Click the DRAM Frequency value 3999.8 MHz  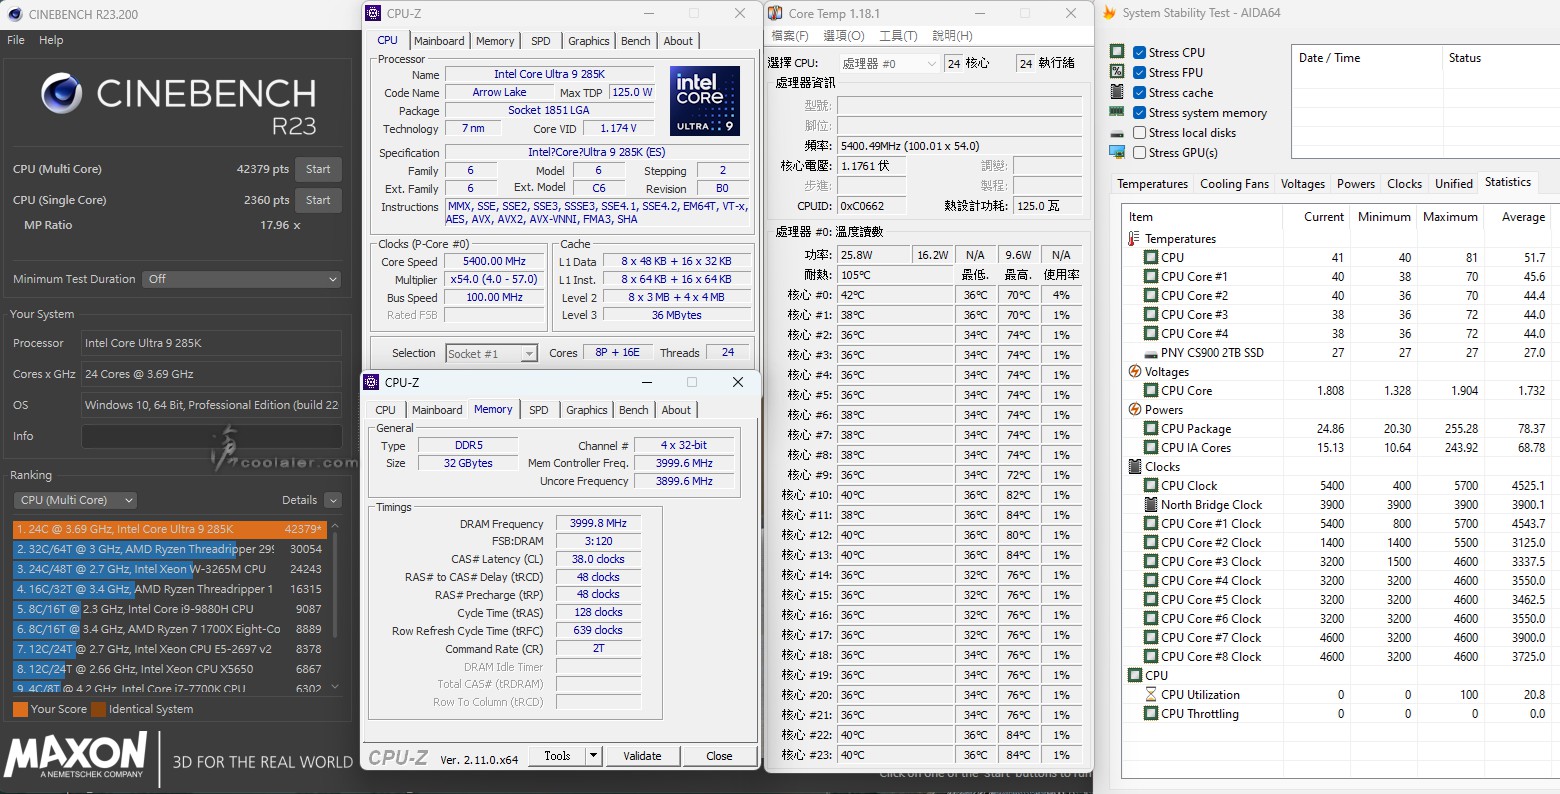598,523
